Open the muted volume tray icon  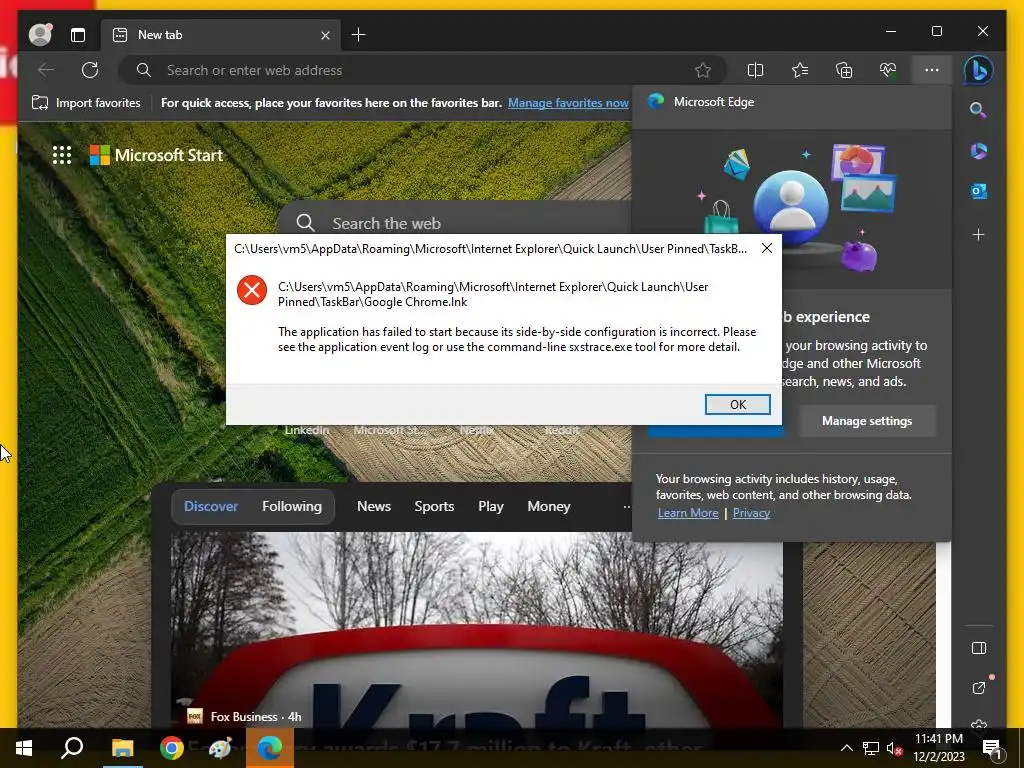point(894,748)
